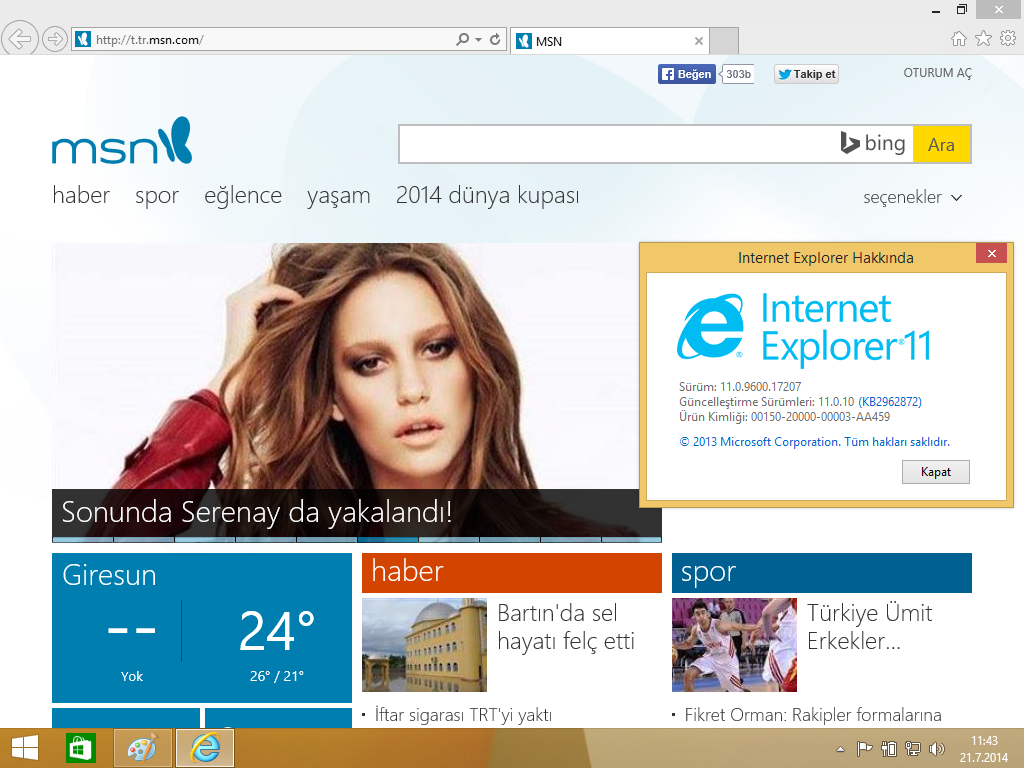Click the Windows Start button
Image resolution: width=1024 pixels, height=768 pixels.
[24, 748]
